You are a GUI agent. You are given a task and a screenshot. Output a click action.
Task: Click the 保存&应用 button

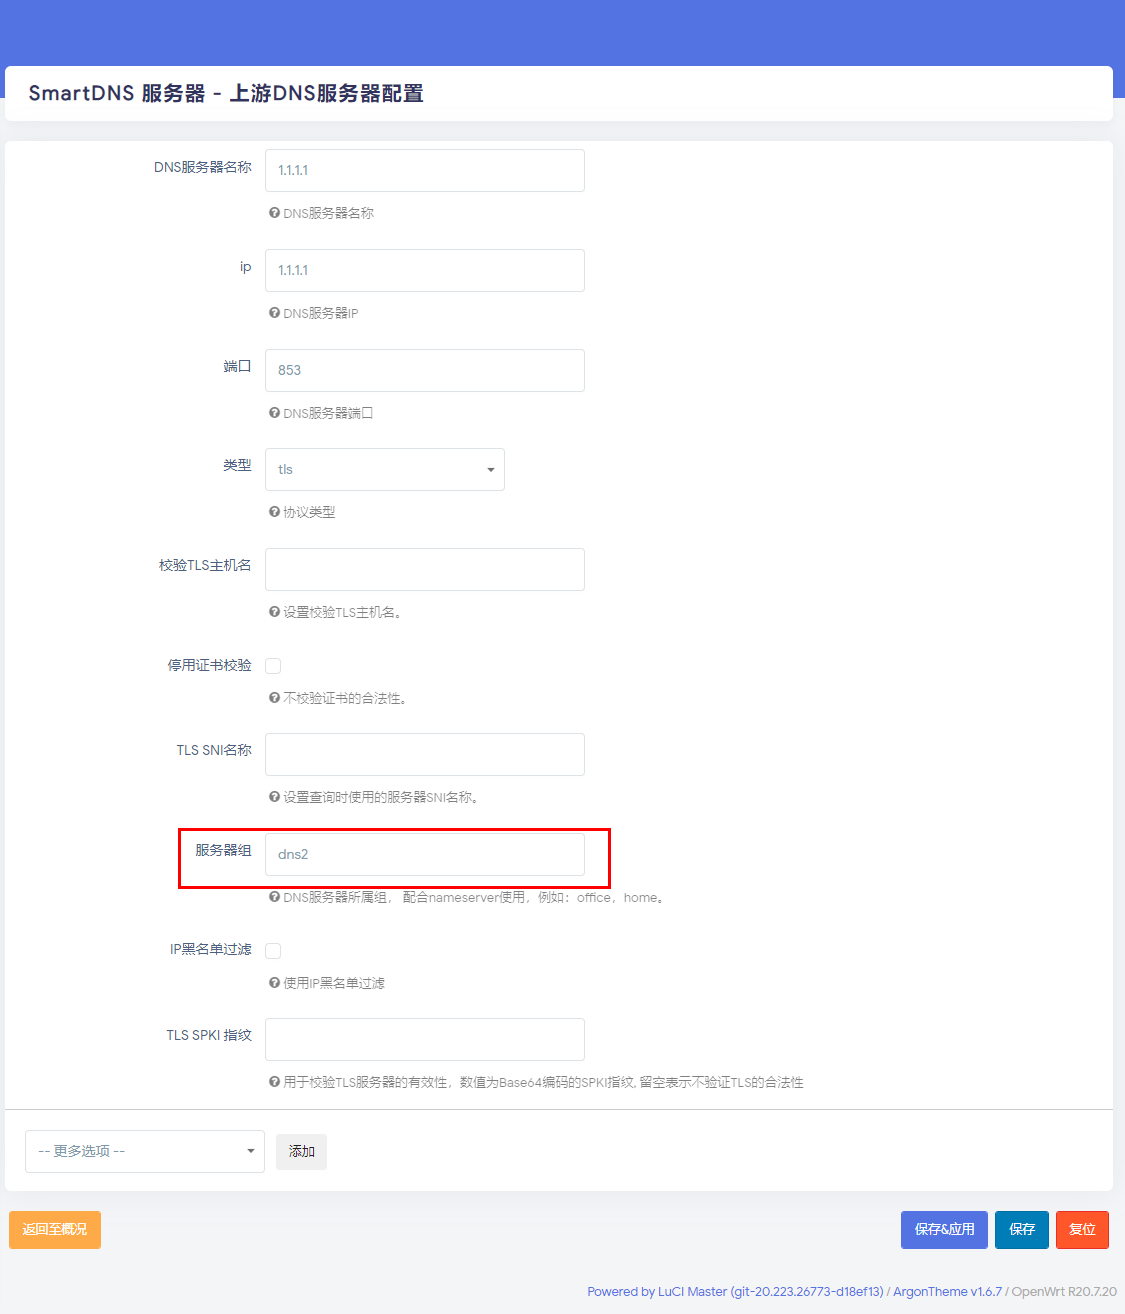point(944,1230)
